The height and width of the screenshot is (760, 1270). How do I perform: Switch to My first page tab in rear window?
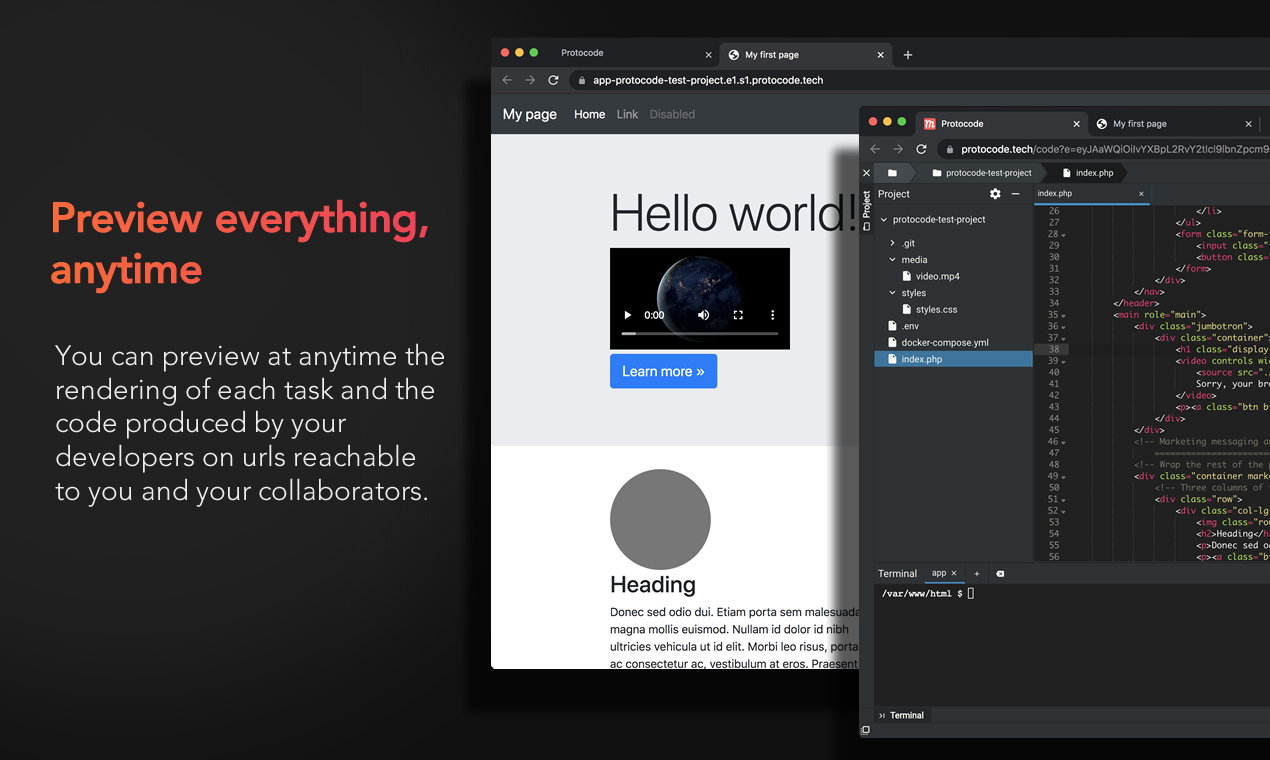806,55
